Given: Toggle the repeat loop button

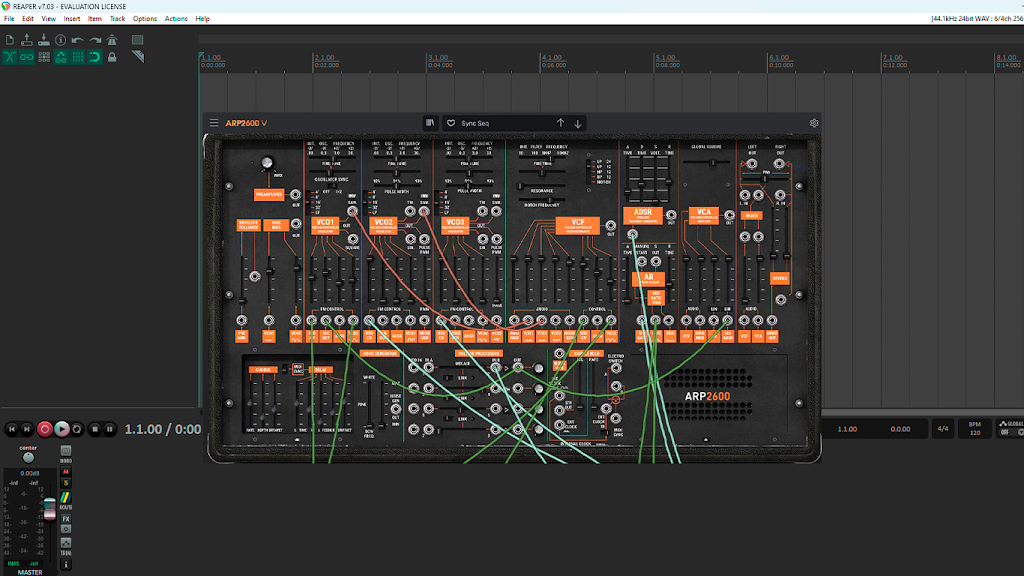Looking at the screenshot, I should point(77,429).
